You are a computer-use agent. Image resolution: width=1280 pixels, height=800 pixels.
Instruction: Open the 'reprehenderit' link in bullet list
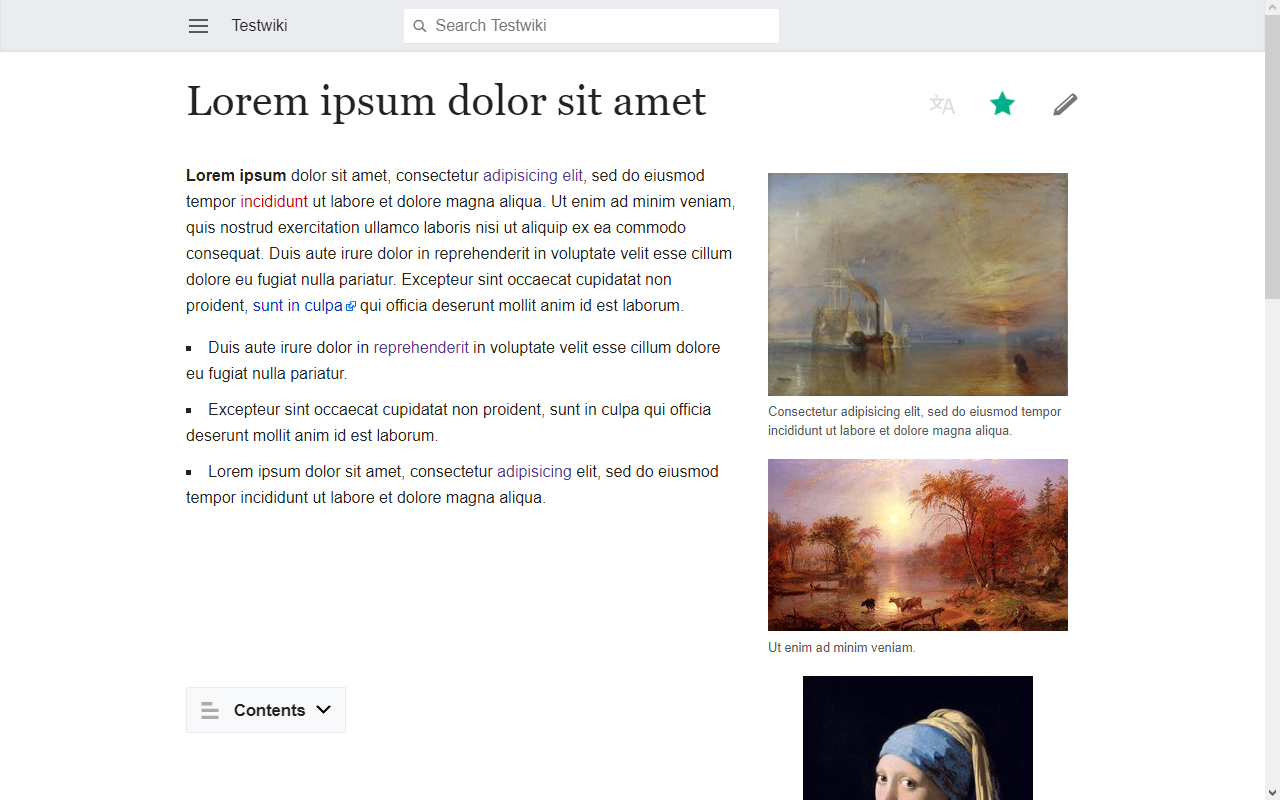tap(421, 348)
